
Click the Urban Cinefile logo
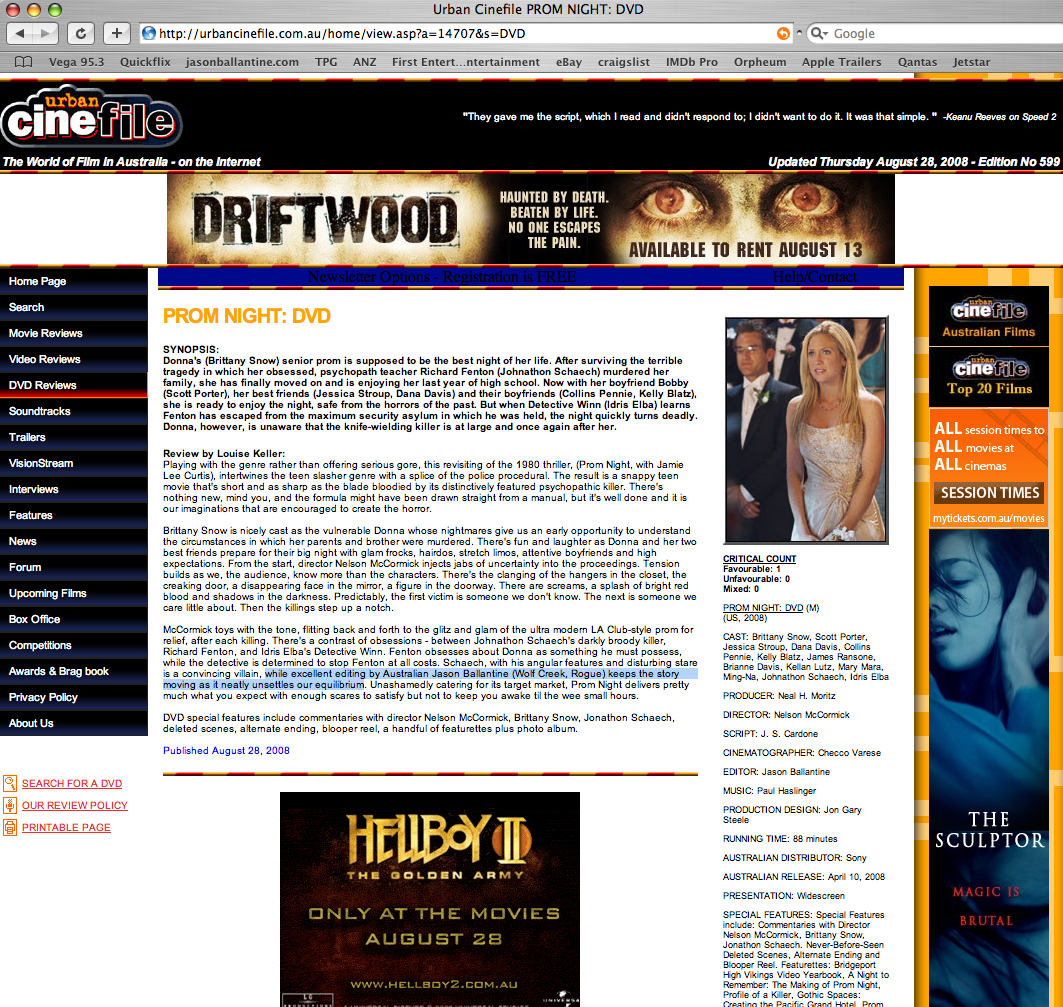click(x=92, y=117)
